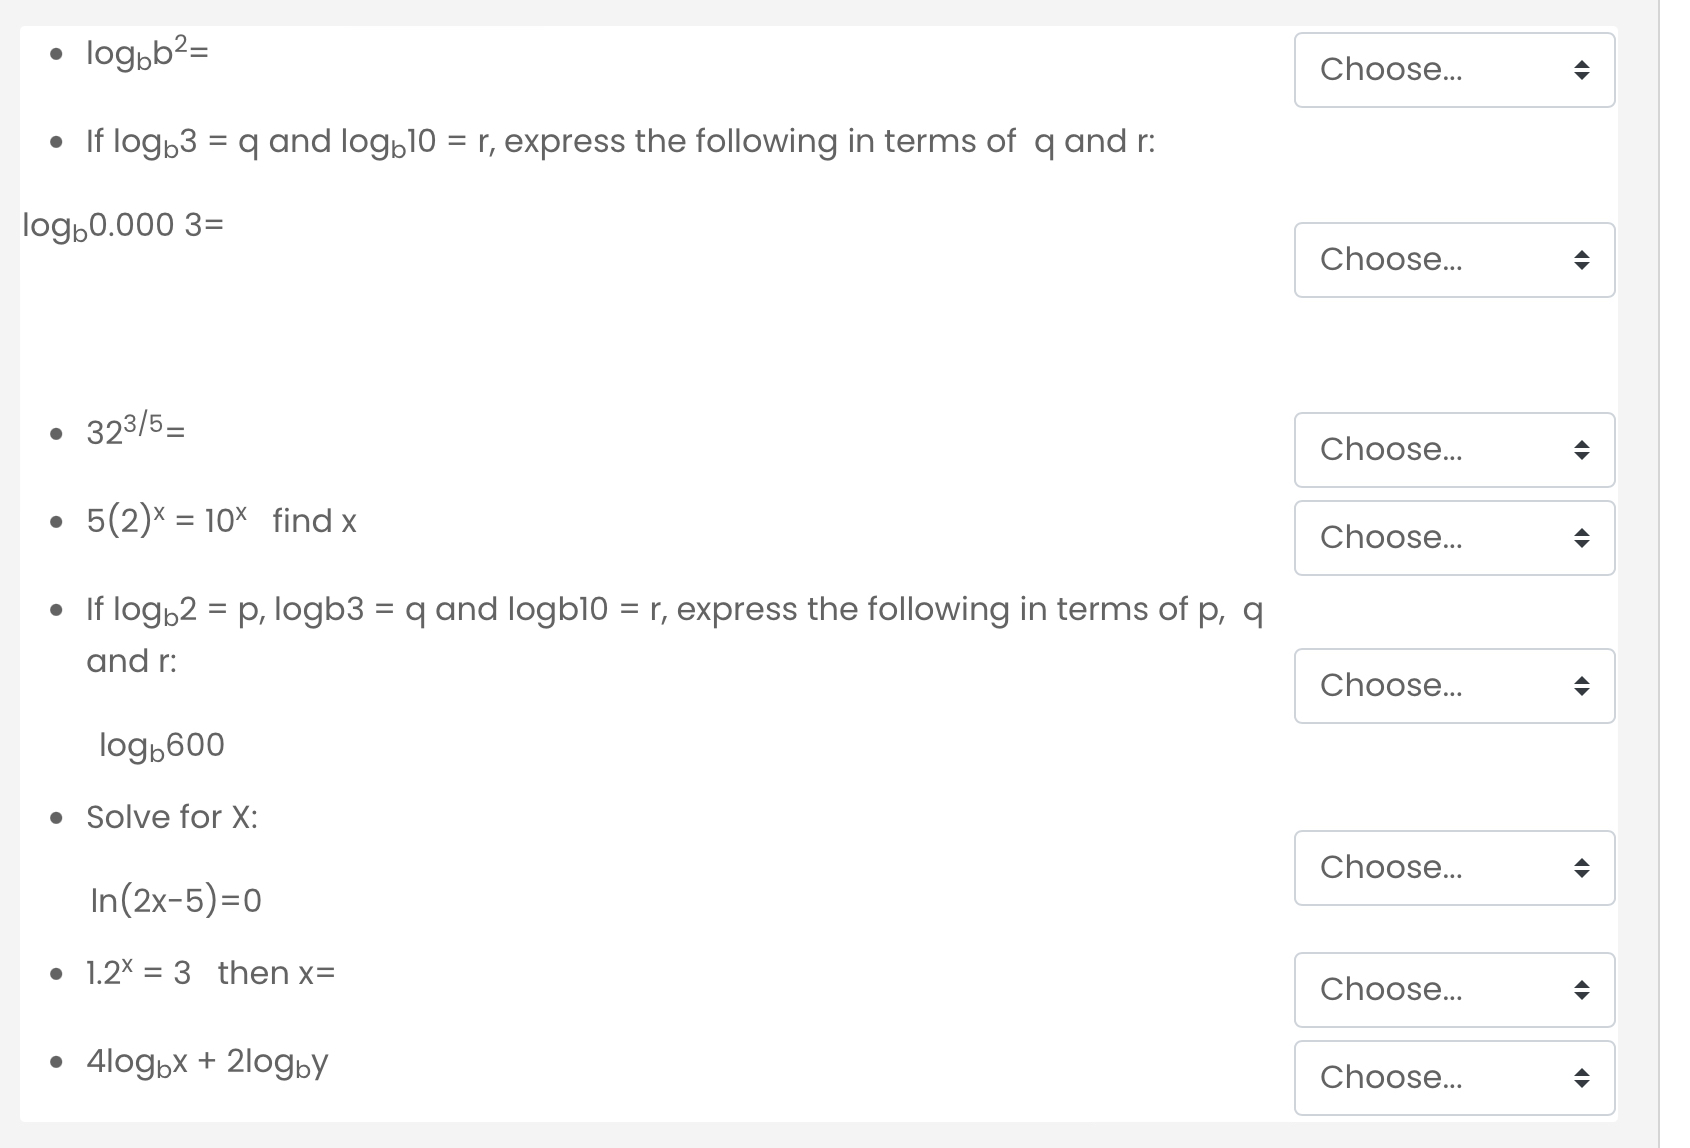This screenshot has width=1690, height=1148.
Task: Click the expression ln(2x-5)=0
Action: coord(176,899)
